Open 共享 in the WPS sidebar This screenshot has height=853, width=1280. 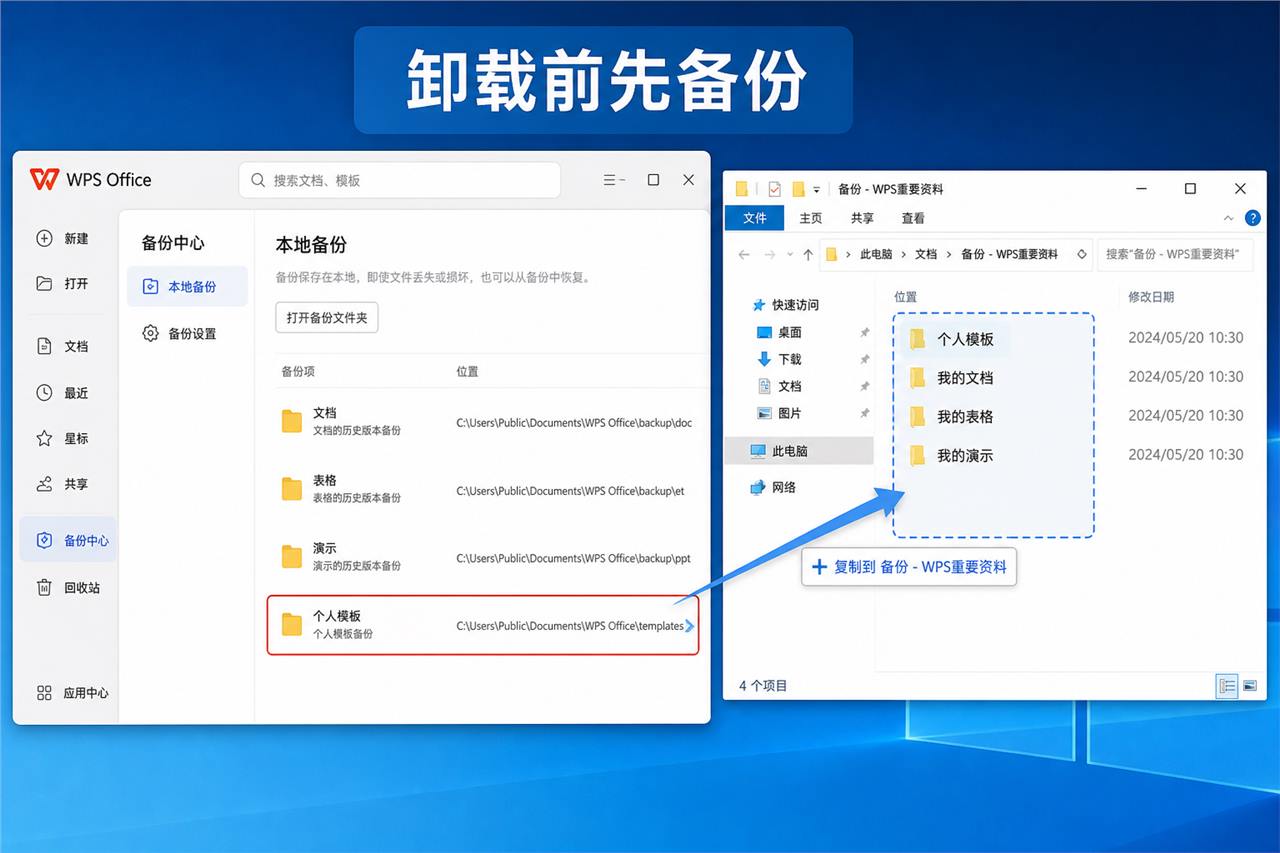pyautogui.click(x=64, y=484)
